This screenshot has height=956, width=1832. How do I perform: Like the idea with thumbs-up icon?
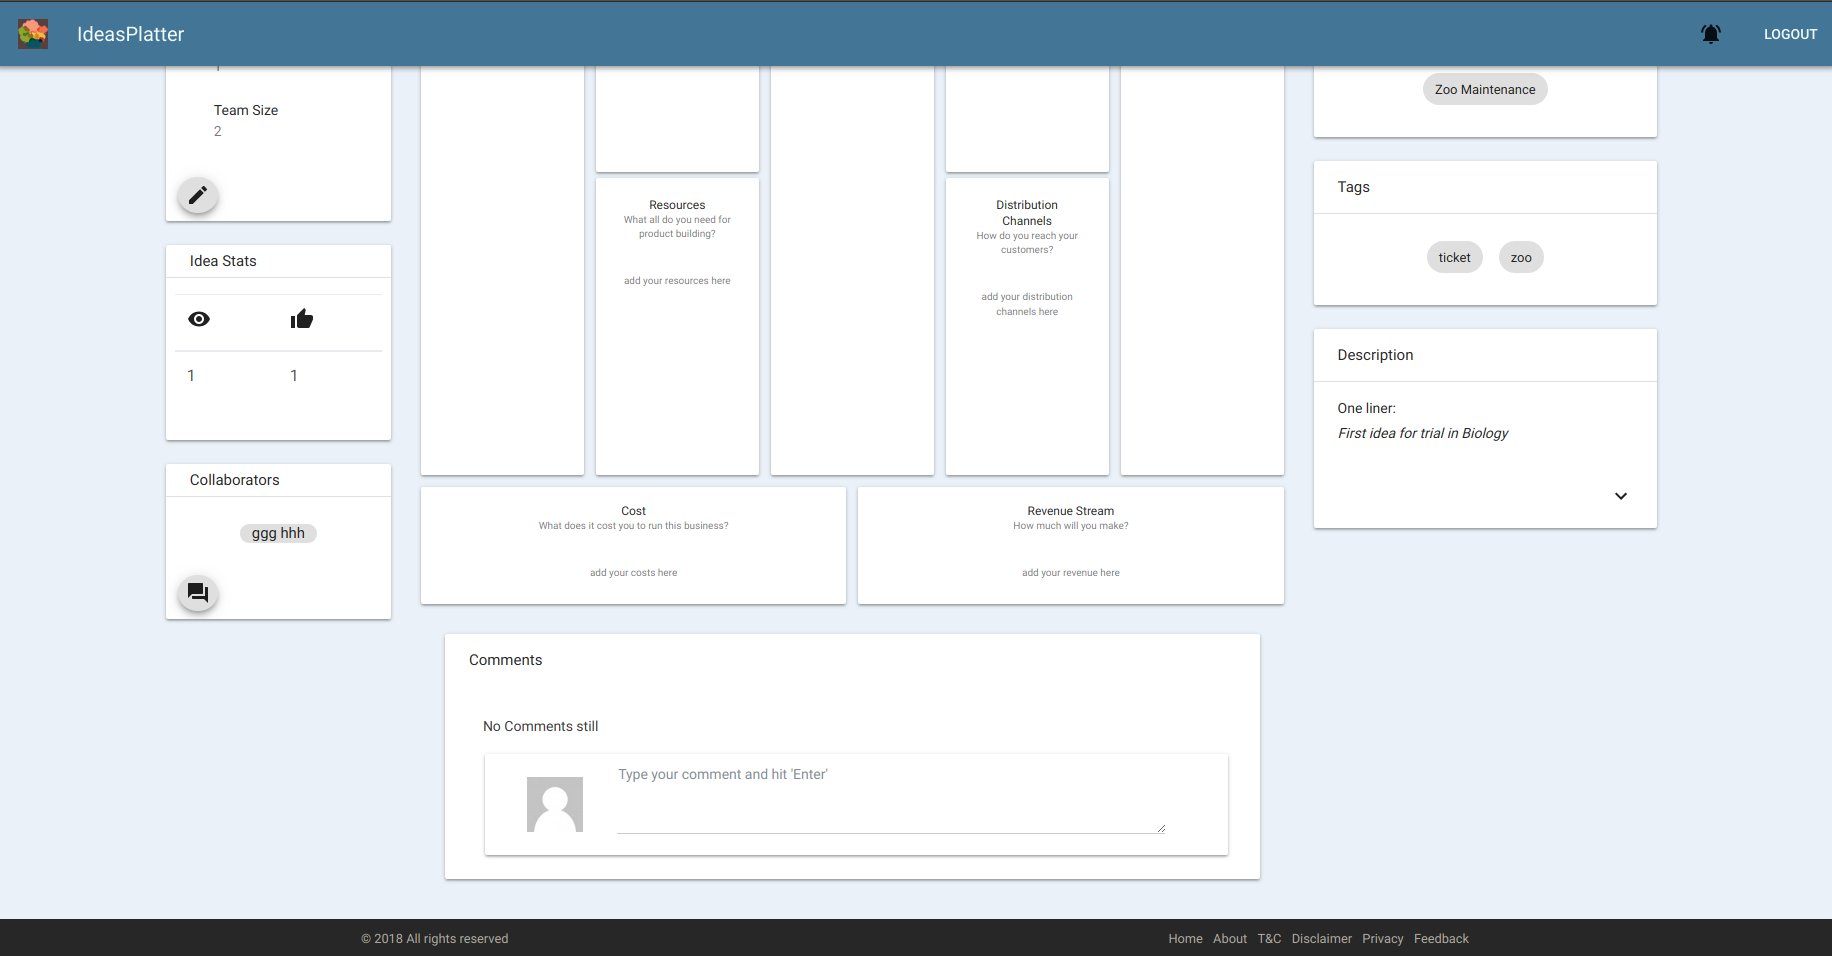click(302, 319)
